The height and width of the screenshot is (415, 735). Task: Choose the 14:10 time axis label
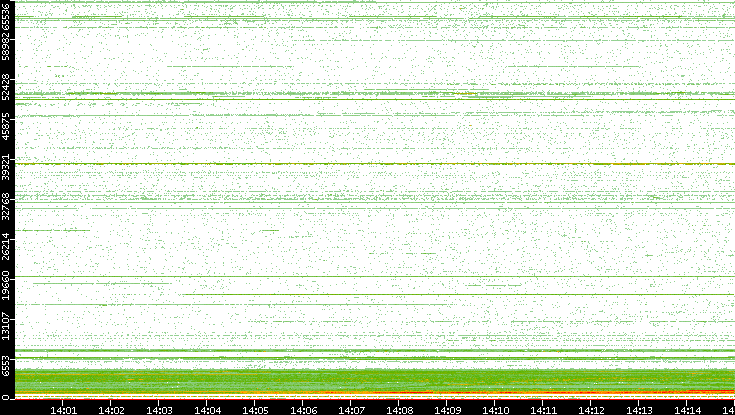(495, 410)
